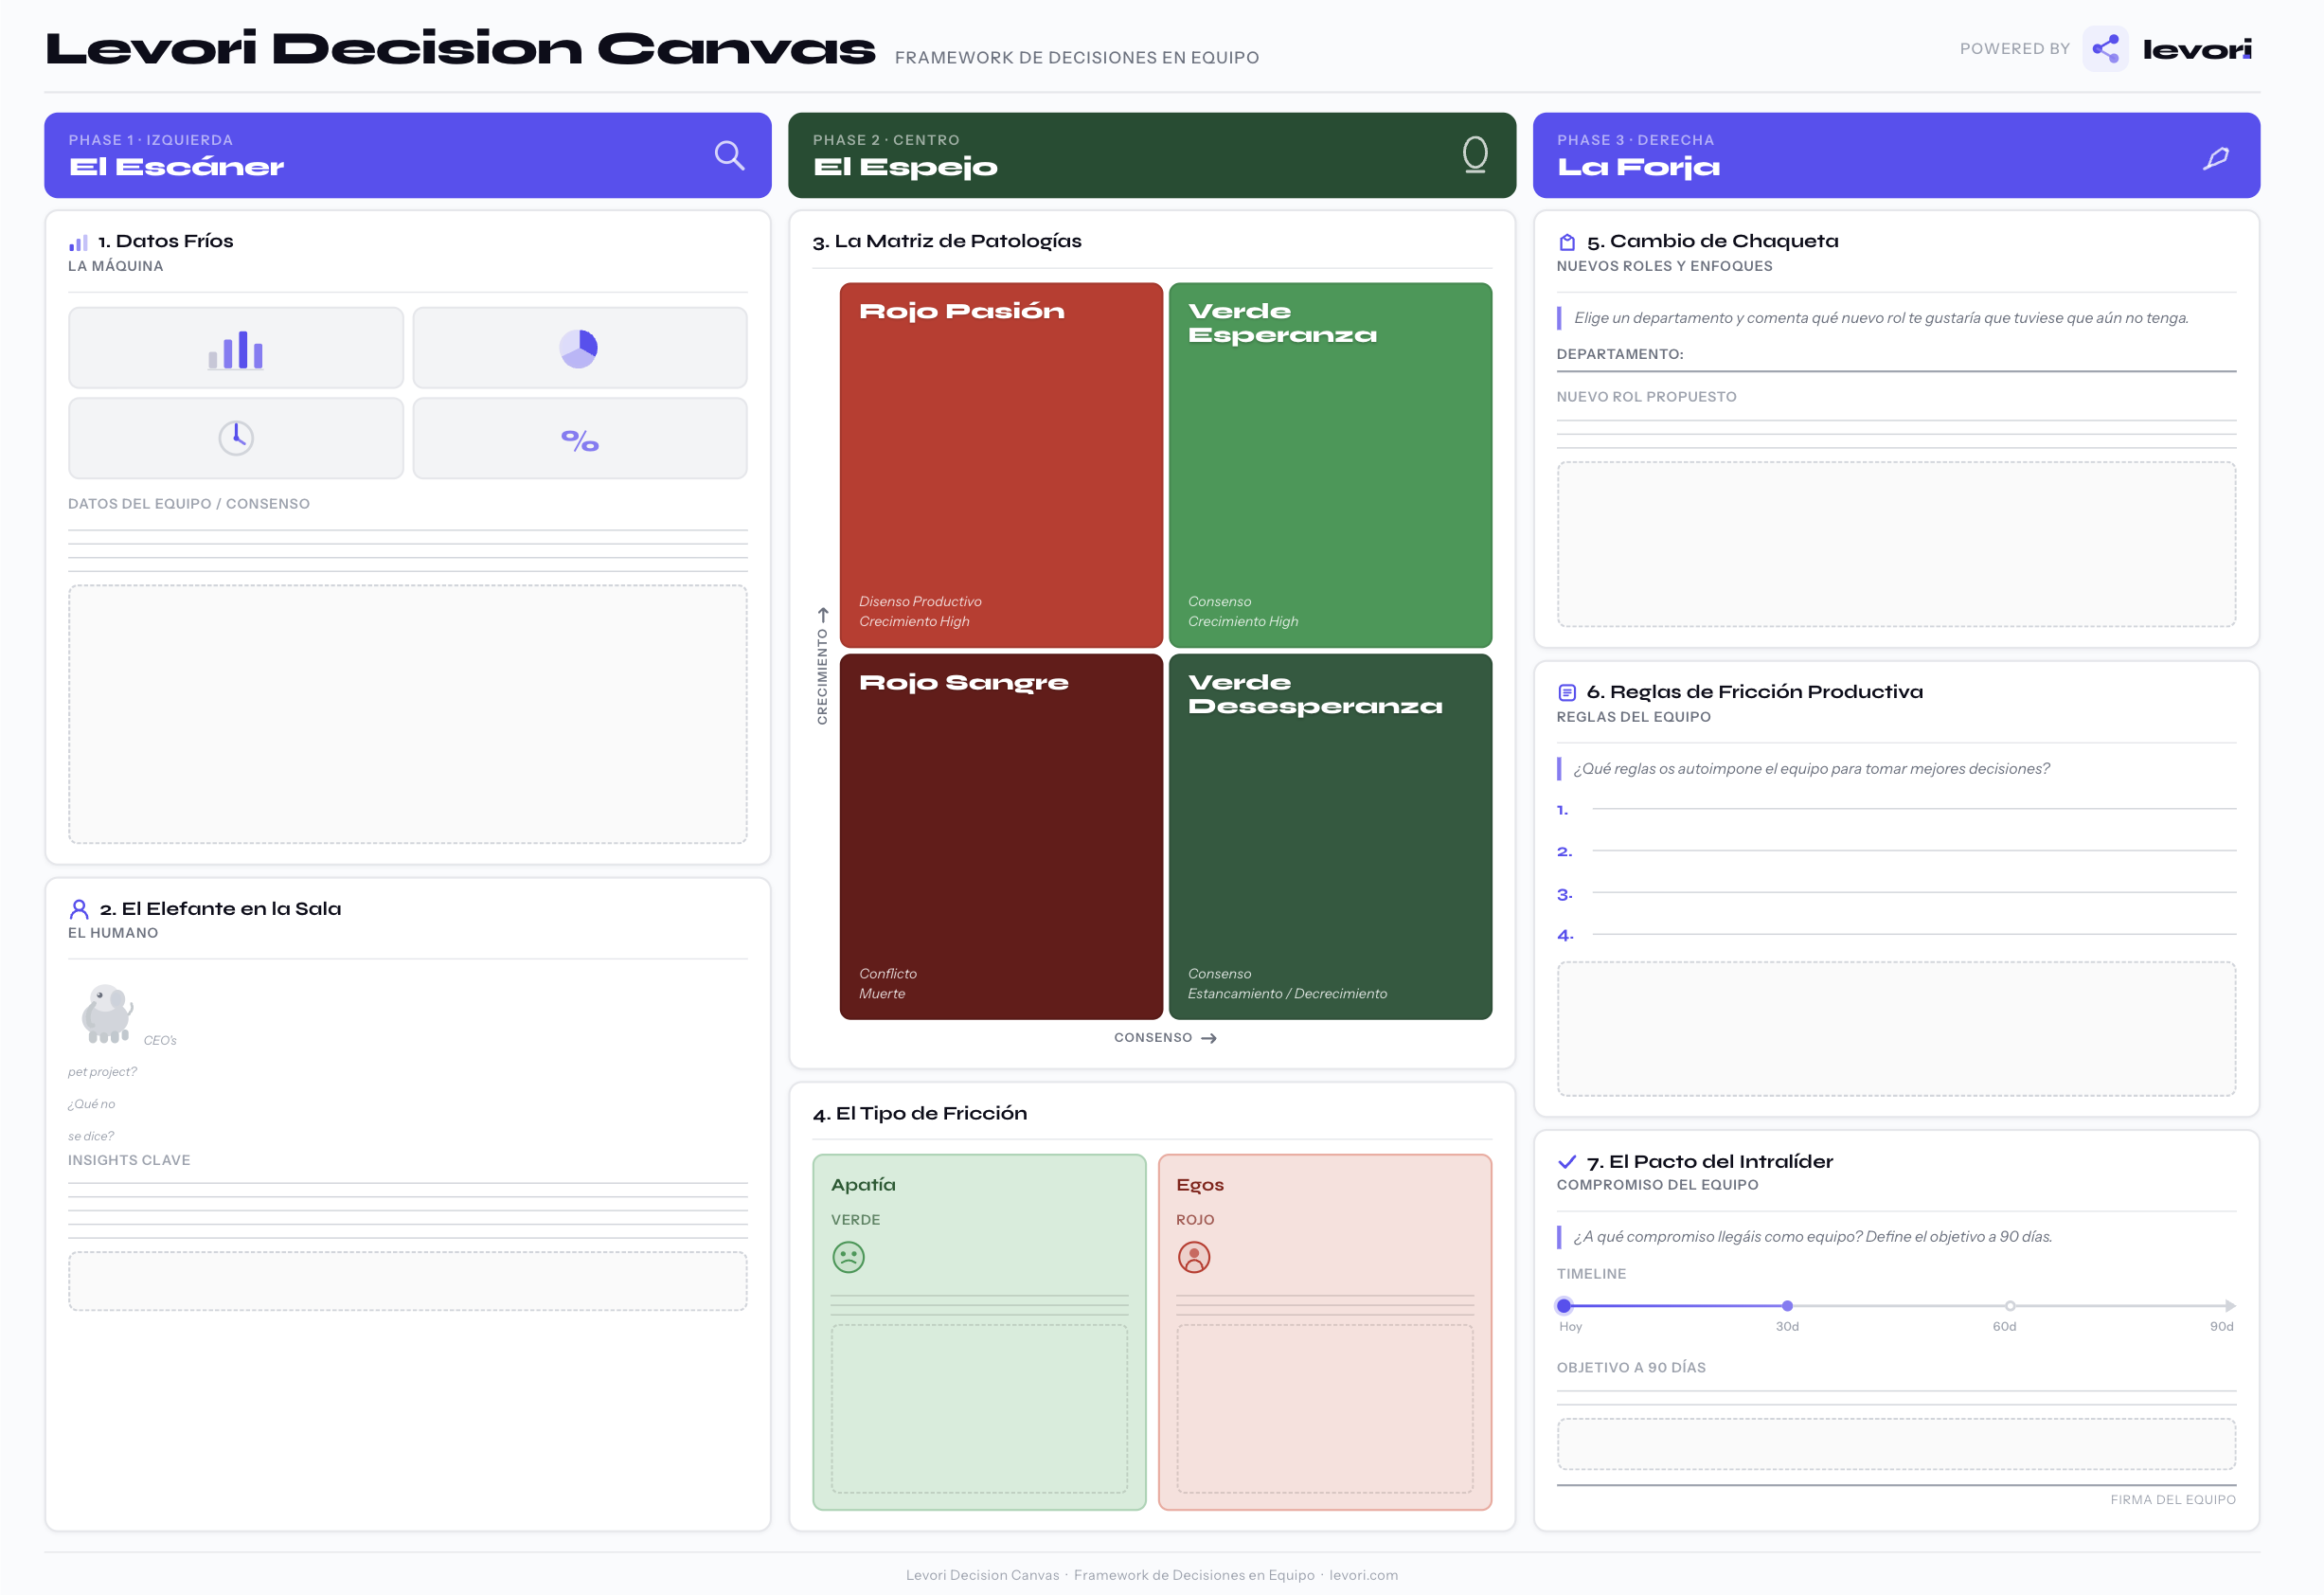The image size is (2324, 1595).
Task: Open the Phase 1 El Escáner header
Action: [408, 155]
